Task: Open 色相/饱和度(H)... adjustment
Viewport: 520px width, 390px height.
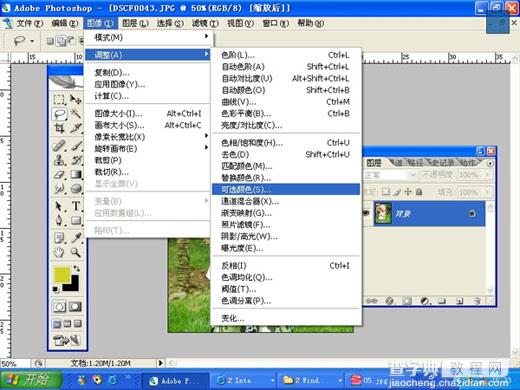Action: [x=286, y=143]
